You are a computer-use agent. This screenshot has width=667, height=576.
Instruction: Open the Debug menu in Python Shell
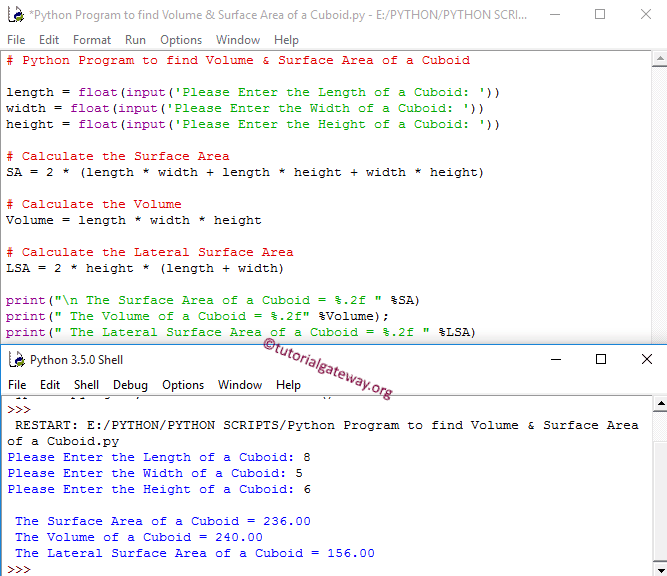[x=130, y=385]
